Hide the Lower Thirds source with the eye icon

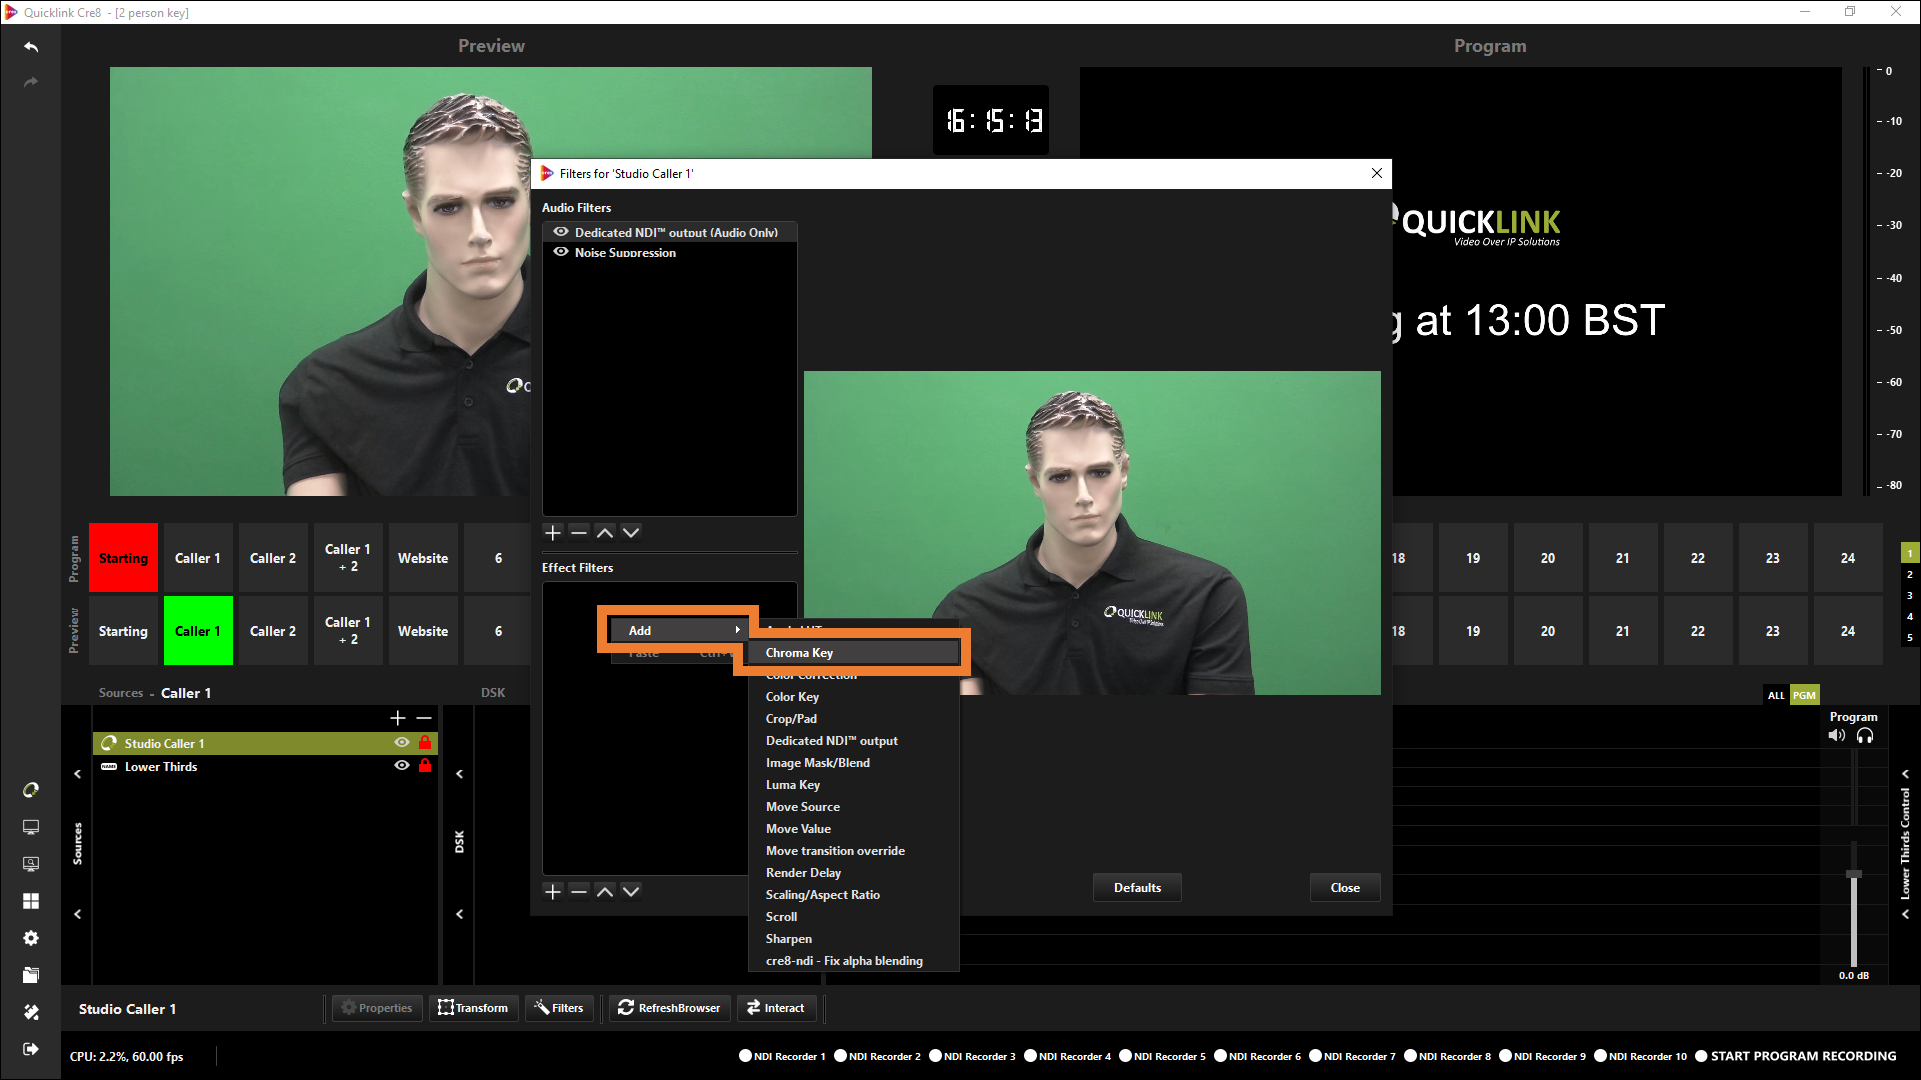click(402, 766)
